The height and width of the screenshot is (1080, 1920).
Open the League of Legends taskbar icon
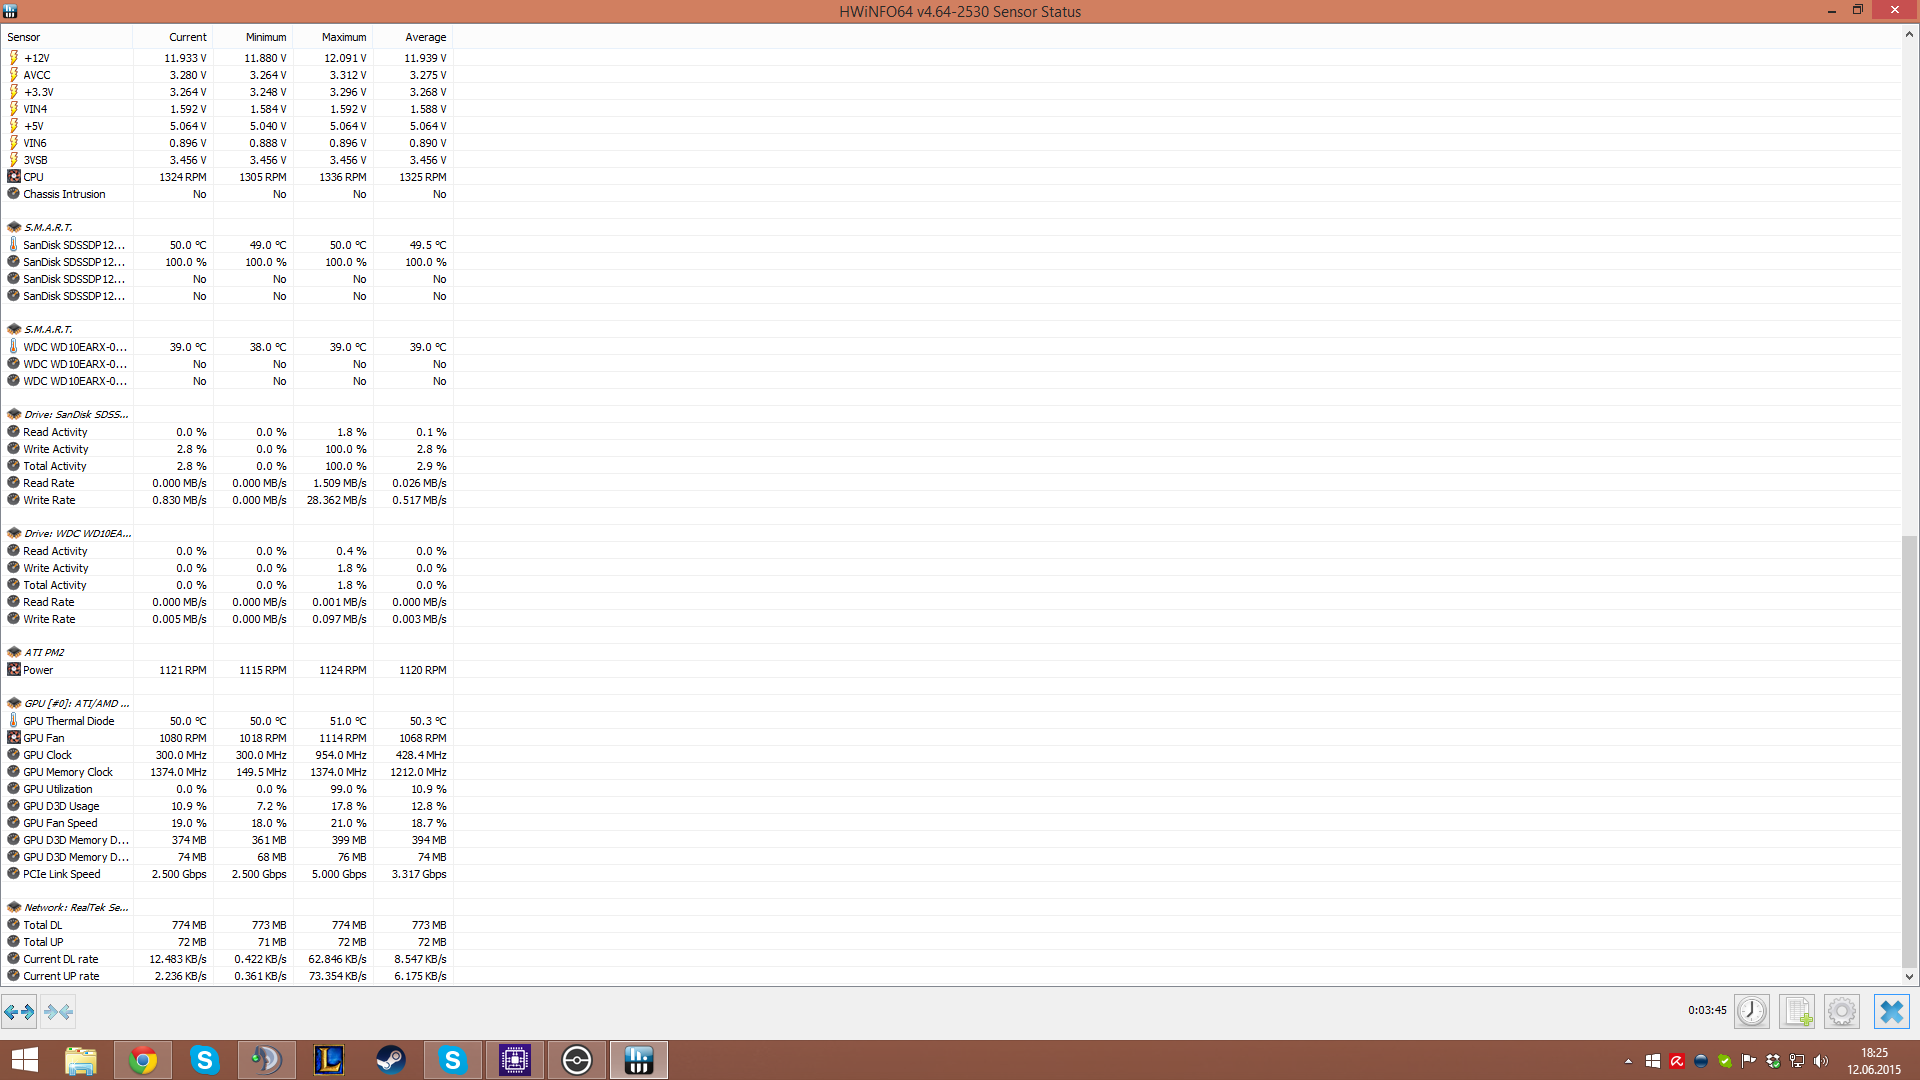328,1060
